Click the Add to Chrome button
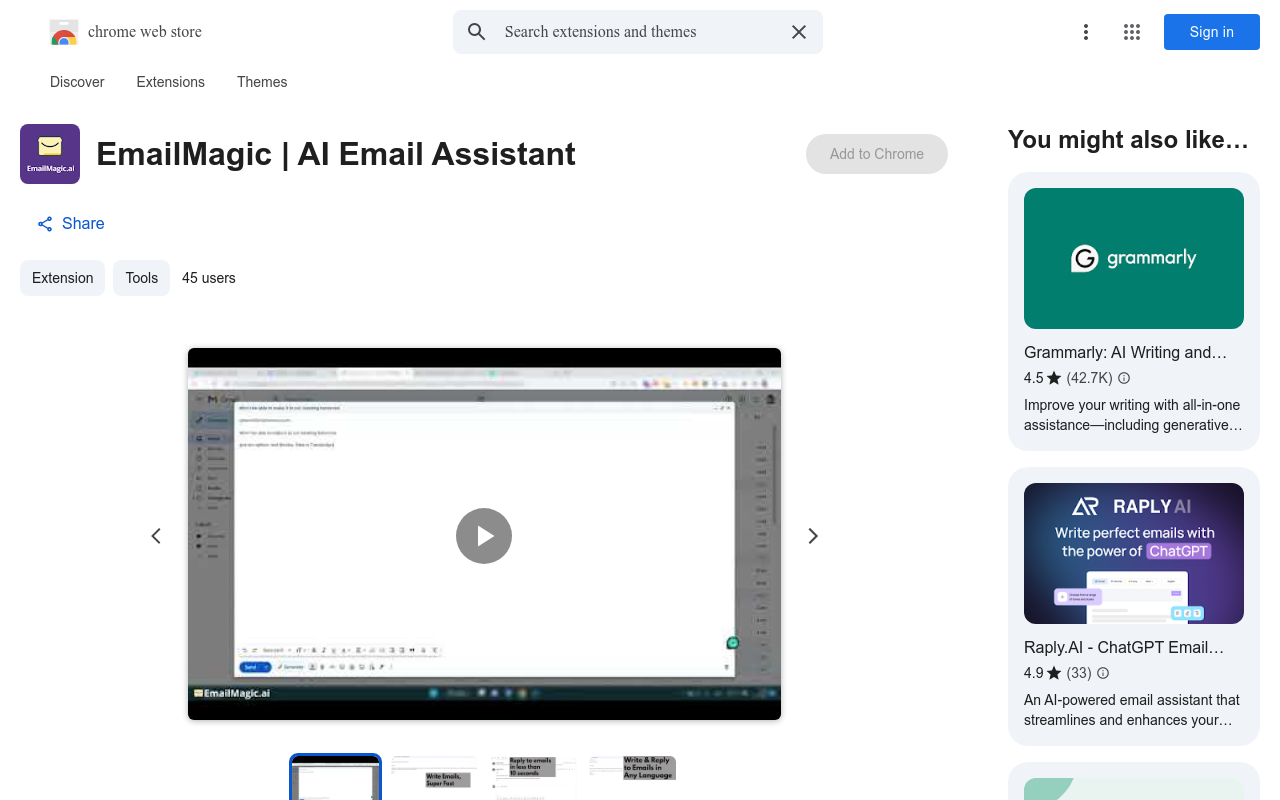 (x=877, y=154)
